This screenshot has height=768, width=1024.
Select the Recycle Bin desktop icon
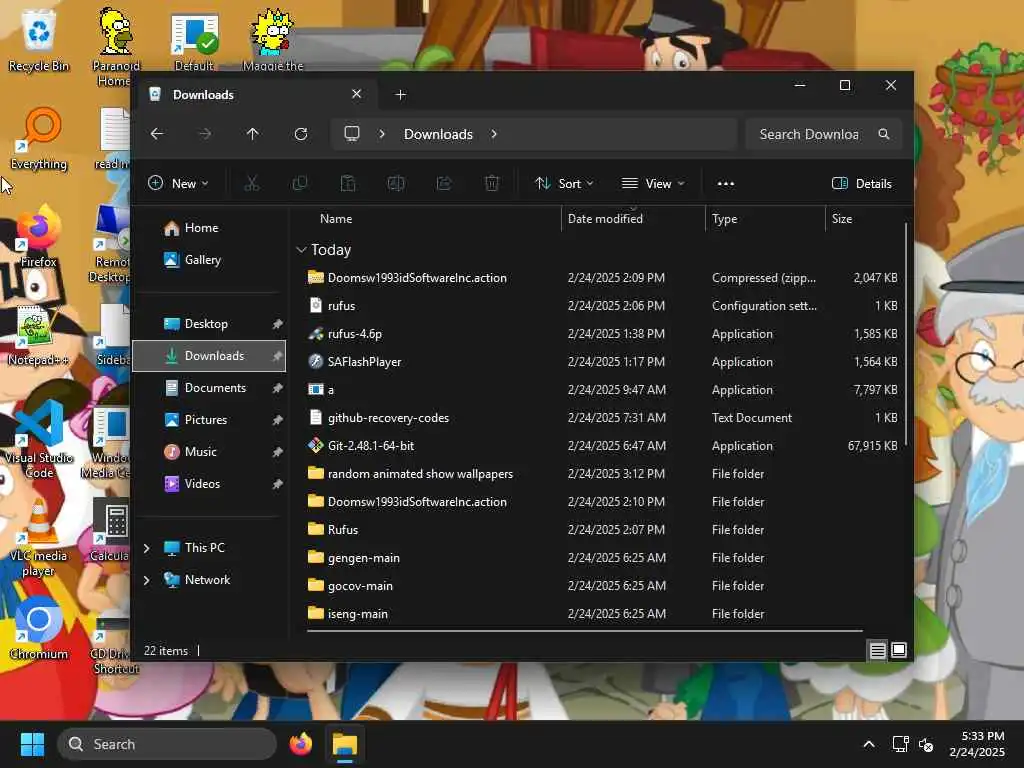pos(39,40)
